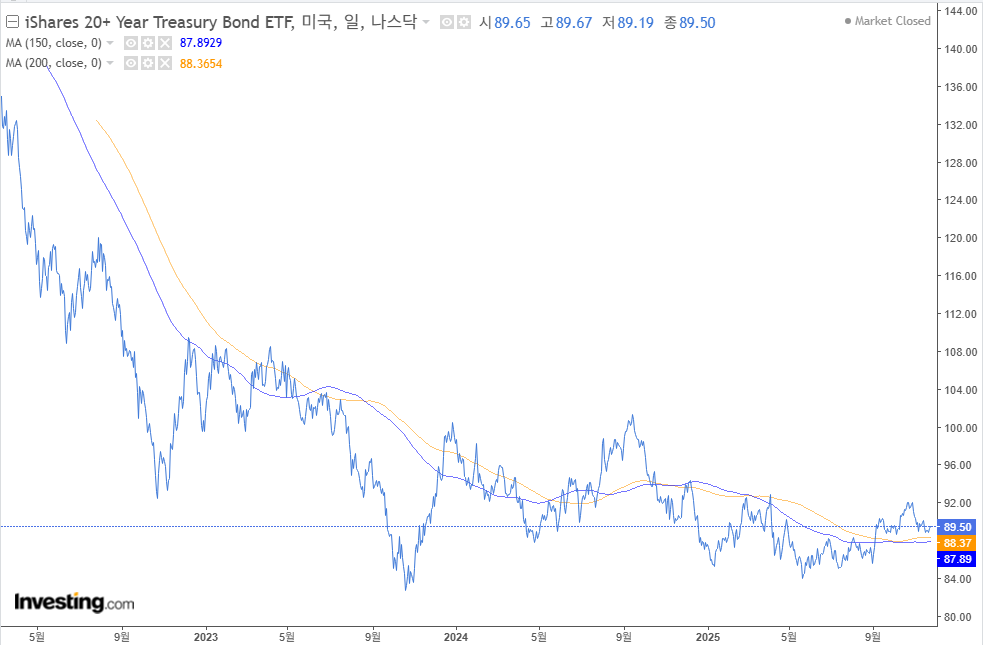
Task: Click the 2024 label on time axis
Action: [x=456, y=637]
